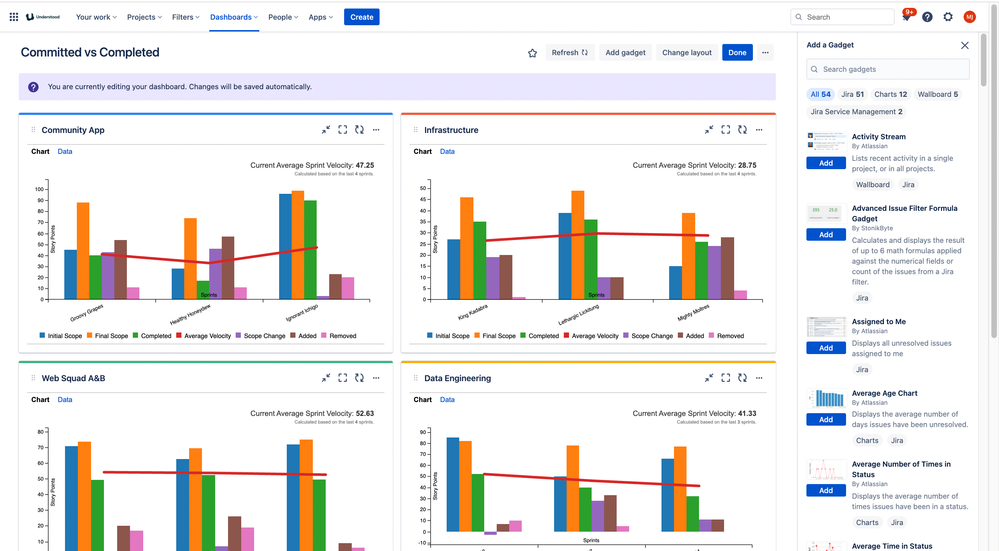Open Data Engineering gadget options menu
999x551 pixels.
tap(759, 378)
